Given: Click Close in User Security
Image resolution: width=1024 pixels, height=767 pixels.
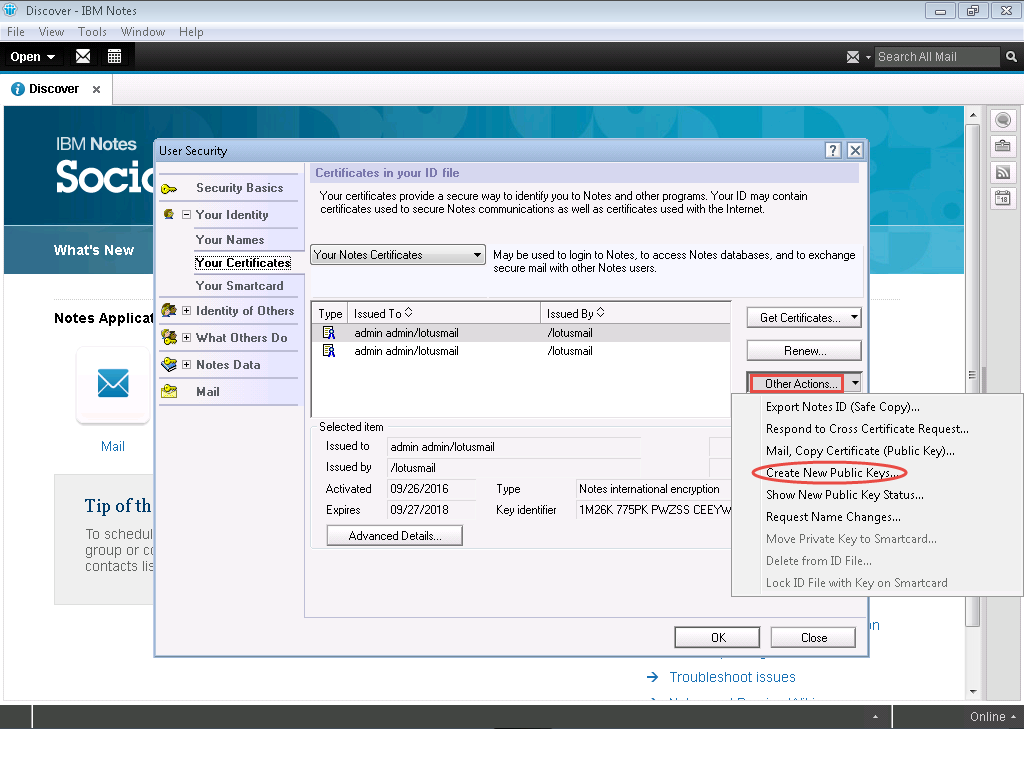Looking at the screenshot, I should click(x=813, y=638).
